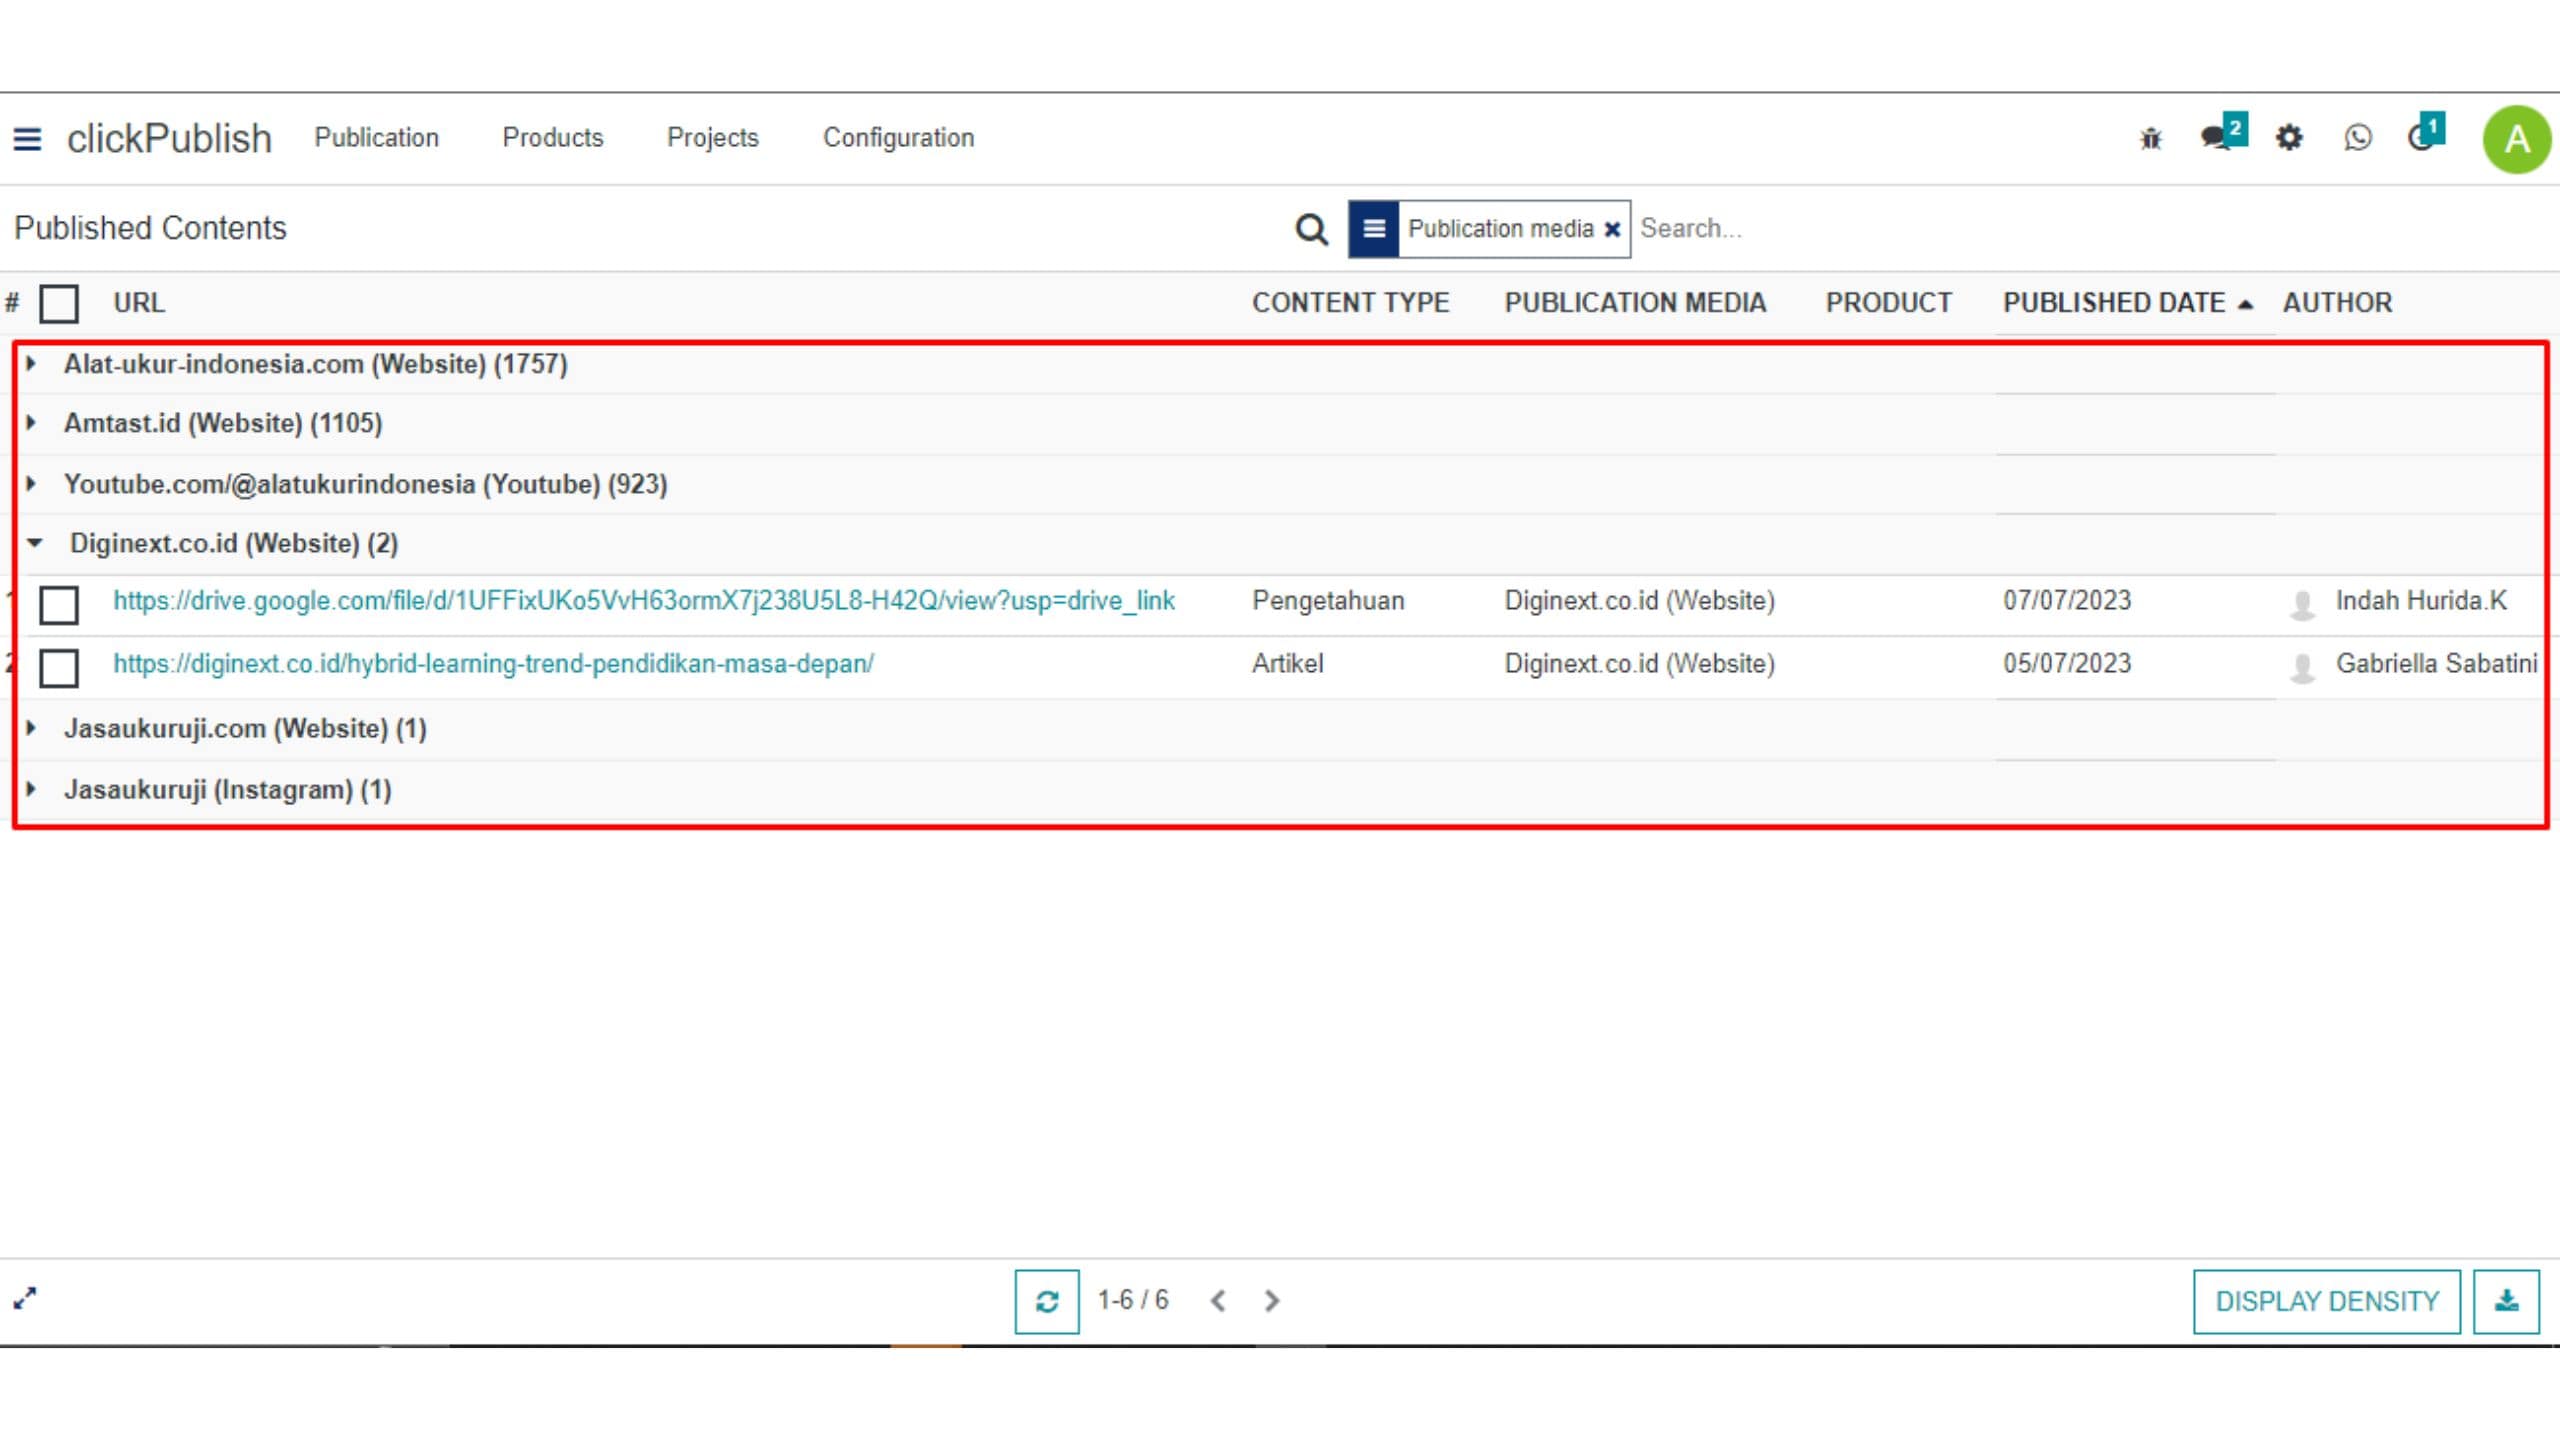The image size is (2560, 1440).
Task: Open the Configuration menu
Action: 898,138
